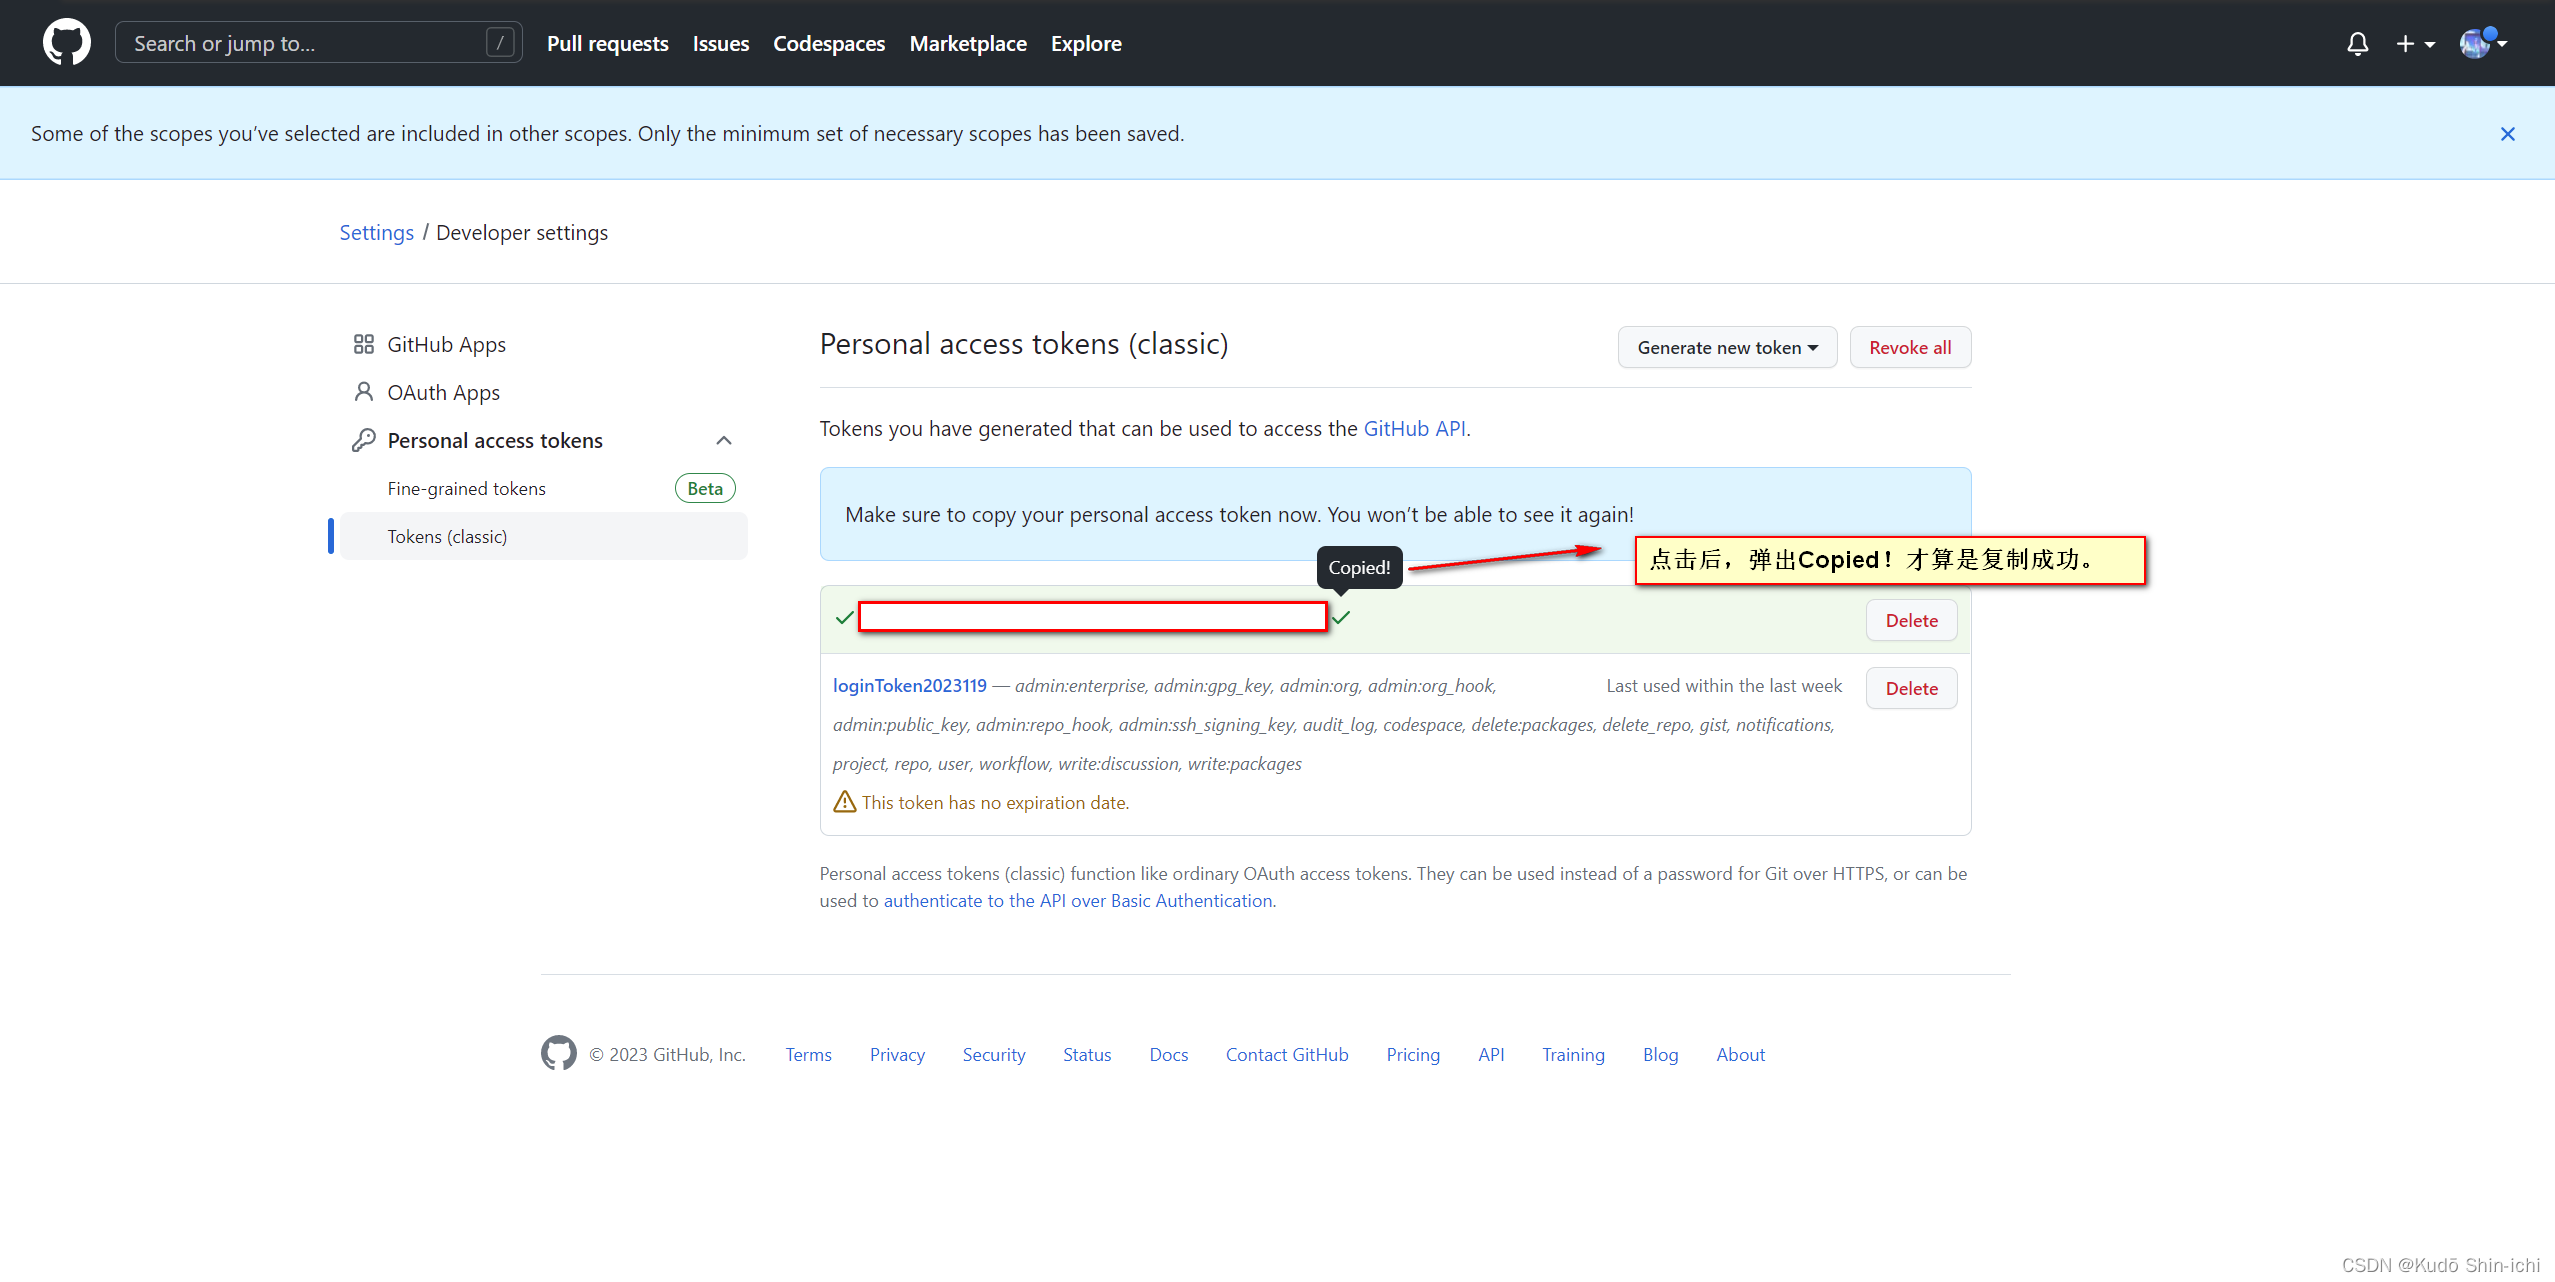Delete the newly generated token
2555x1282 pixels.
(1911, 621)
